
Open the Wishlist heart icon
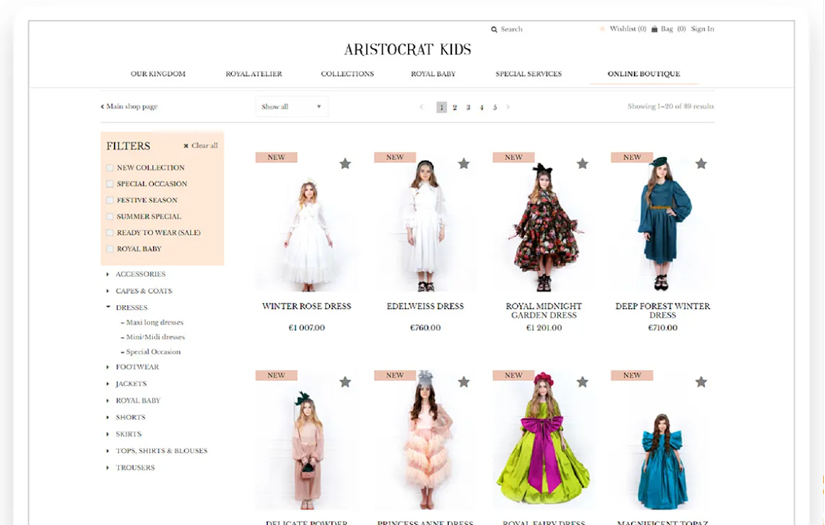tap(602, 29)
